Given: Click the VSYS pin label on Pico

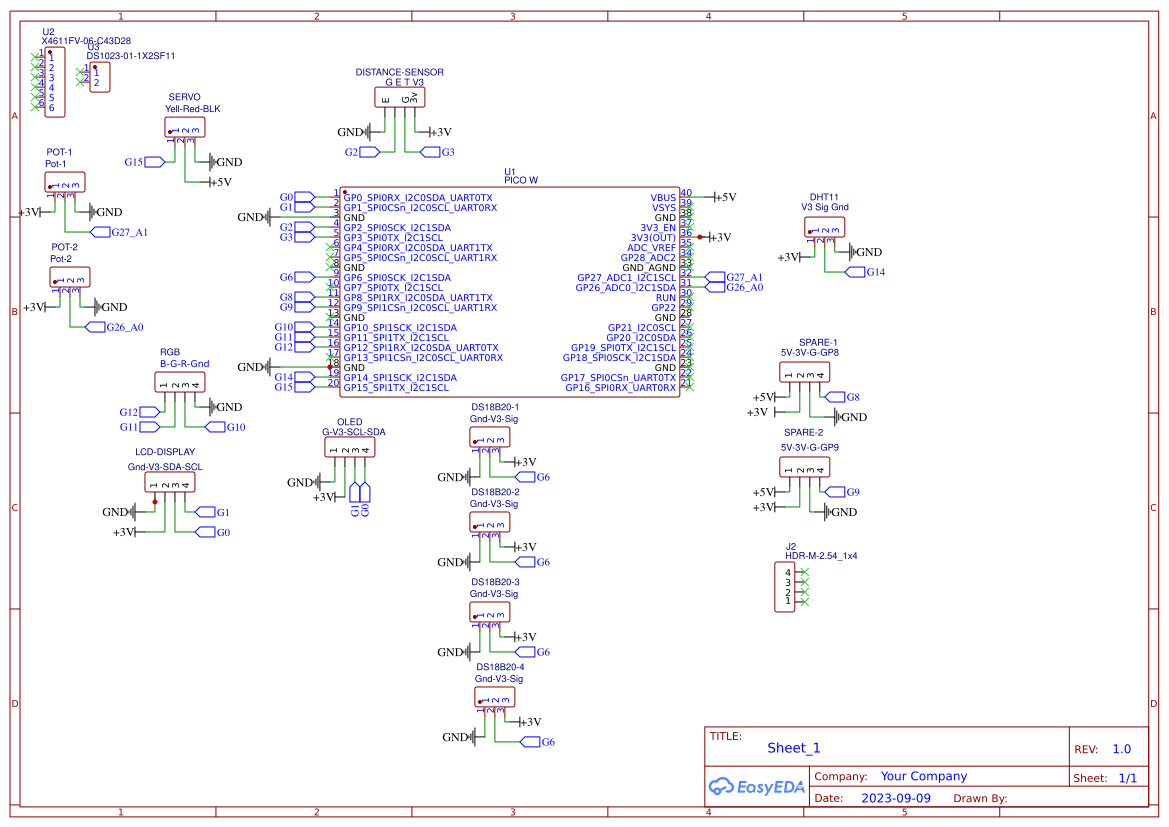Looking at the screenshot, I should click(664, 208).
